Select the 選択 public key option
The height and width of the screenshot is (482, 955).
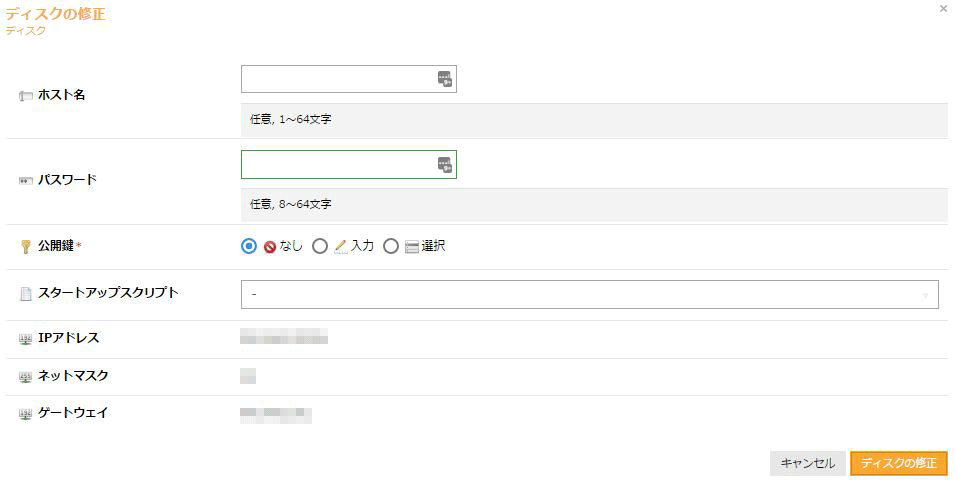click(391, 246)
